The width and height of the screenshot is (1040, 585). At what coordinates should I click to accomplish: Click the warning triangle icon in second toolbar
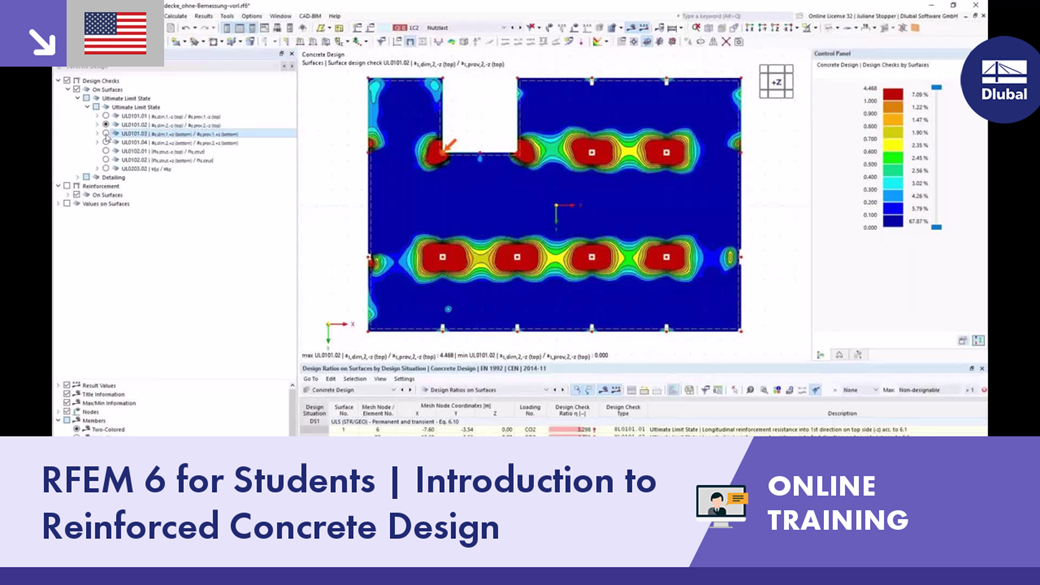[713, 42]
